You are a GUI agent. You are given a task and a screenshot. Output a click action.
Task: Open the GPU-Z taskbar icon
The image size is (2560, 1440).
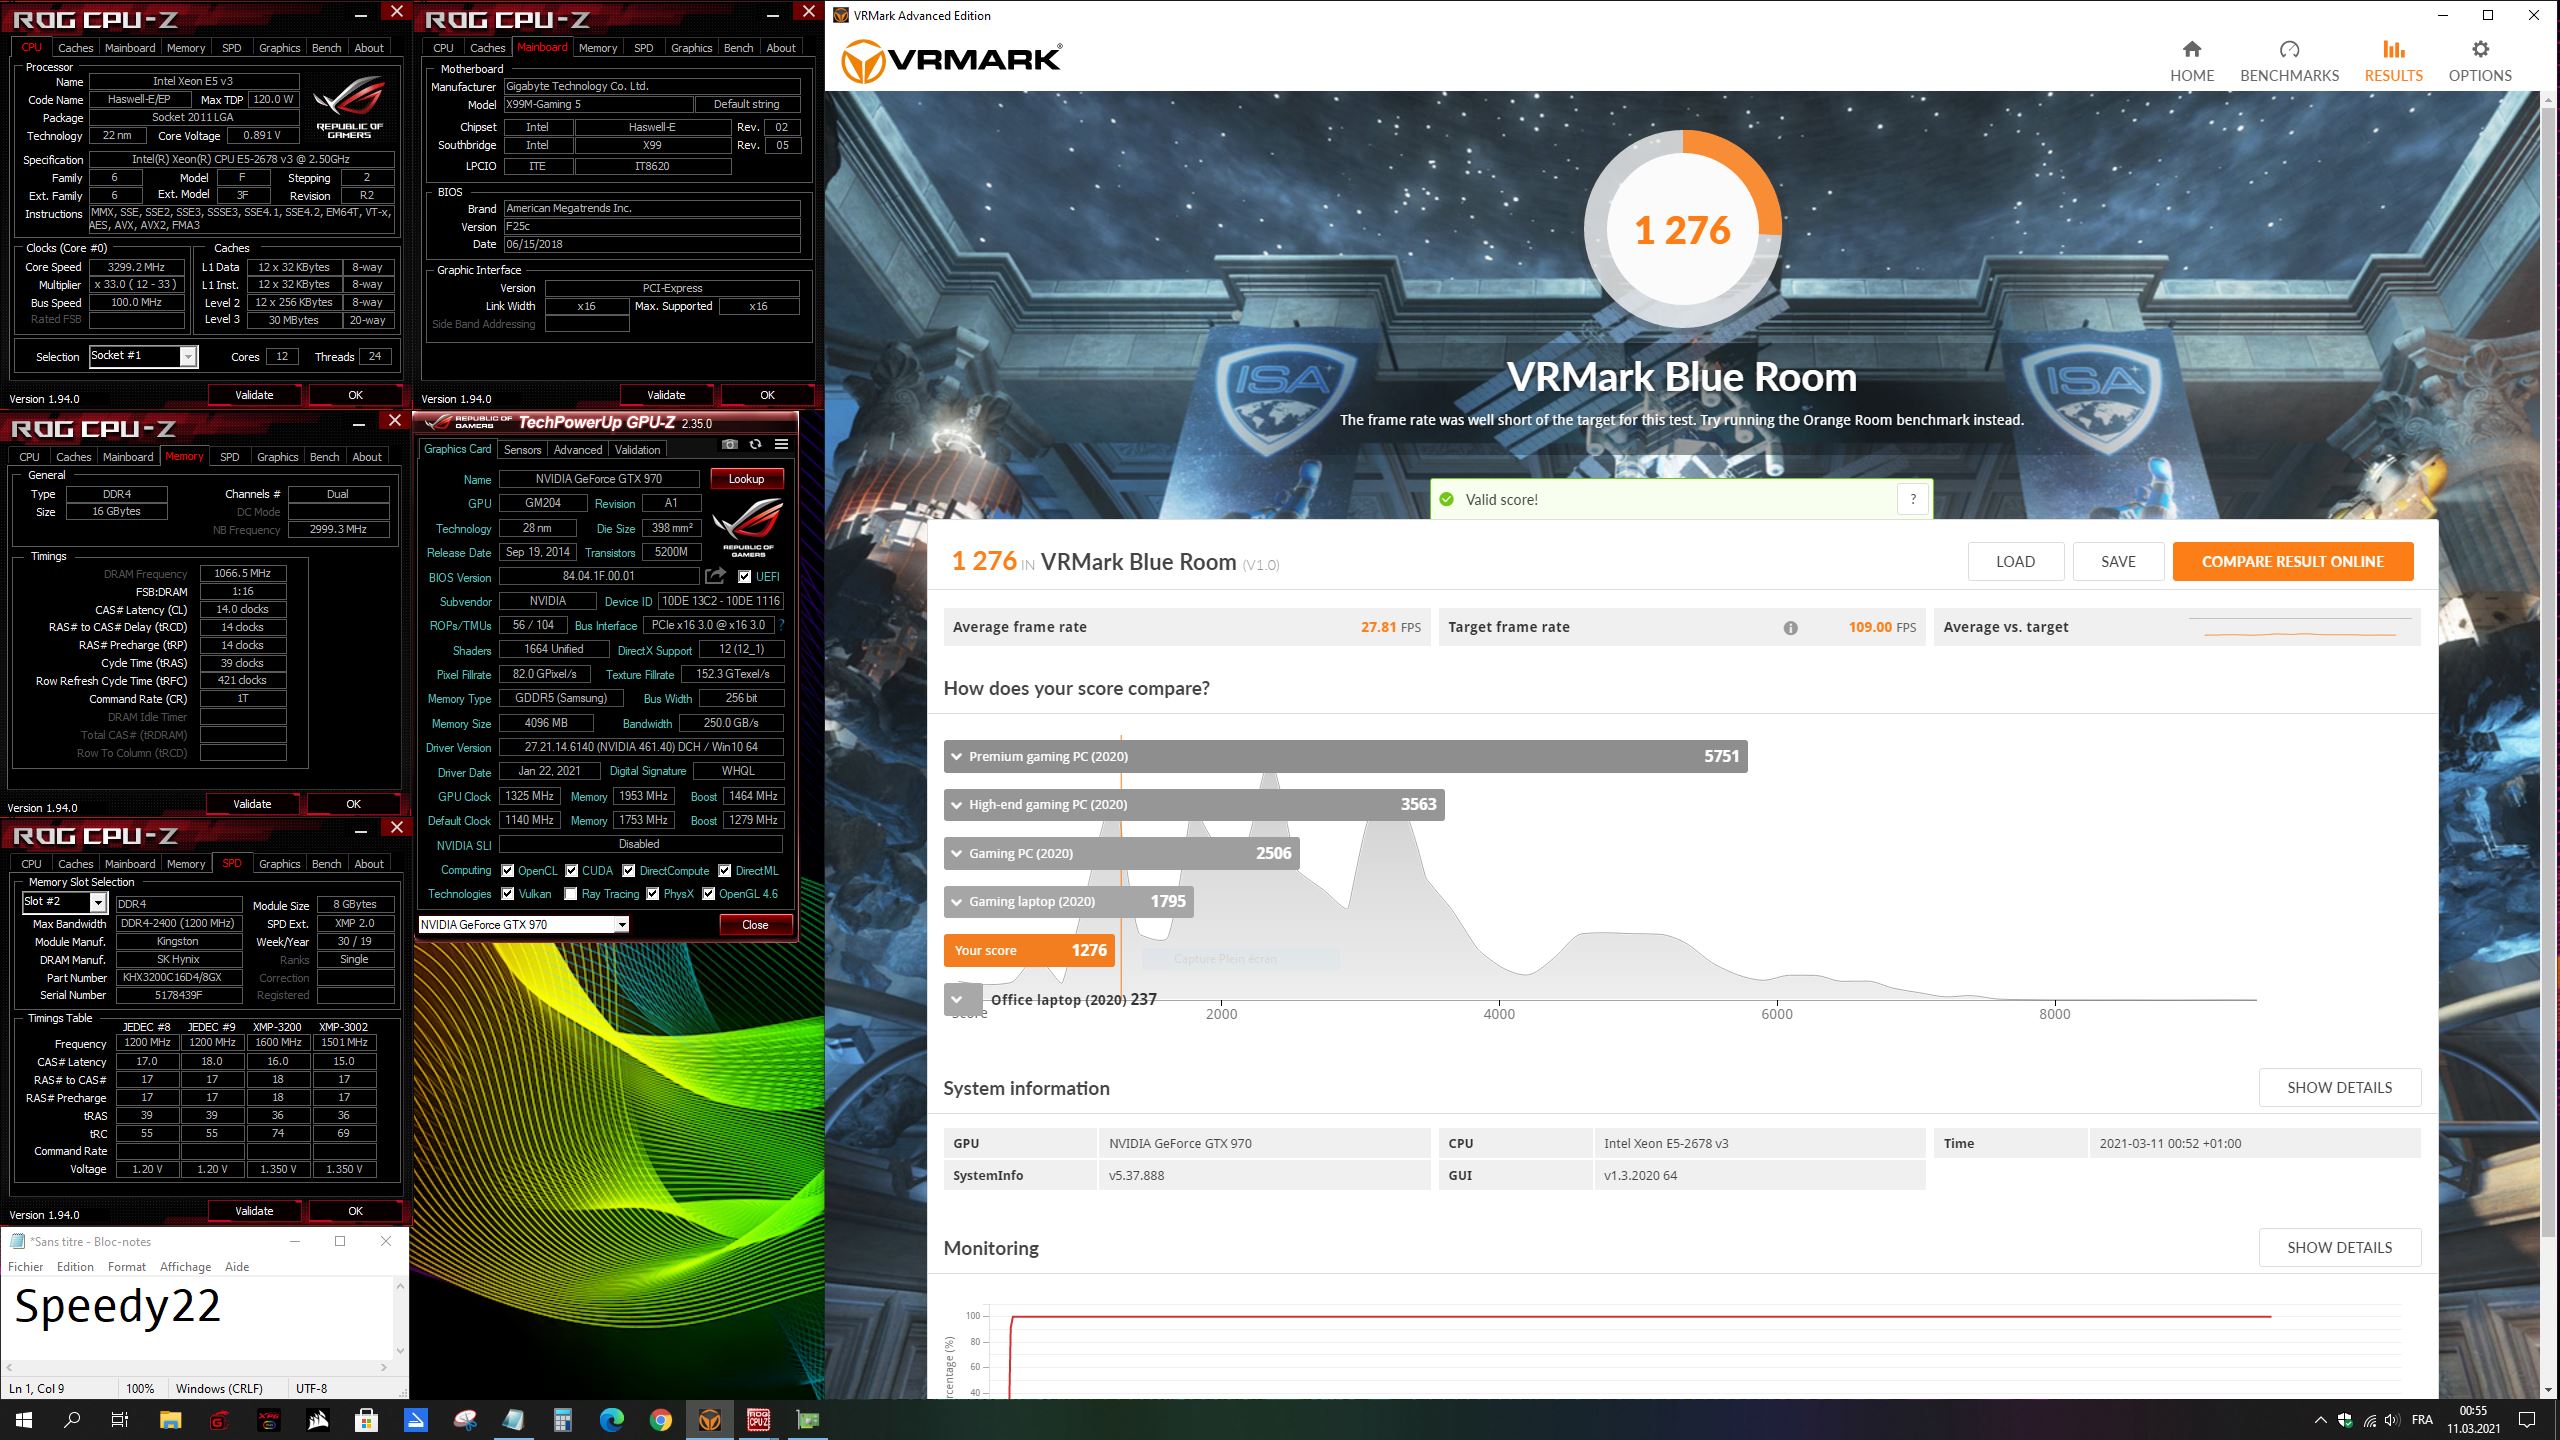pyautogui.click(x=807, y=1420)
